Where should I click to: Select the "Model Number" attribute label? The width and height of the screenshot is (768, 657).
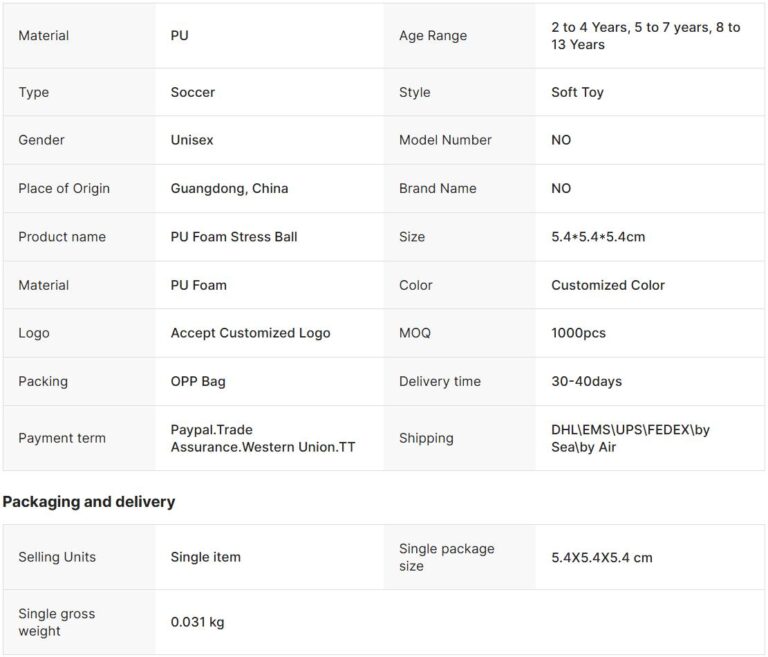click(x=445, y=140)
